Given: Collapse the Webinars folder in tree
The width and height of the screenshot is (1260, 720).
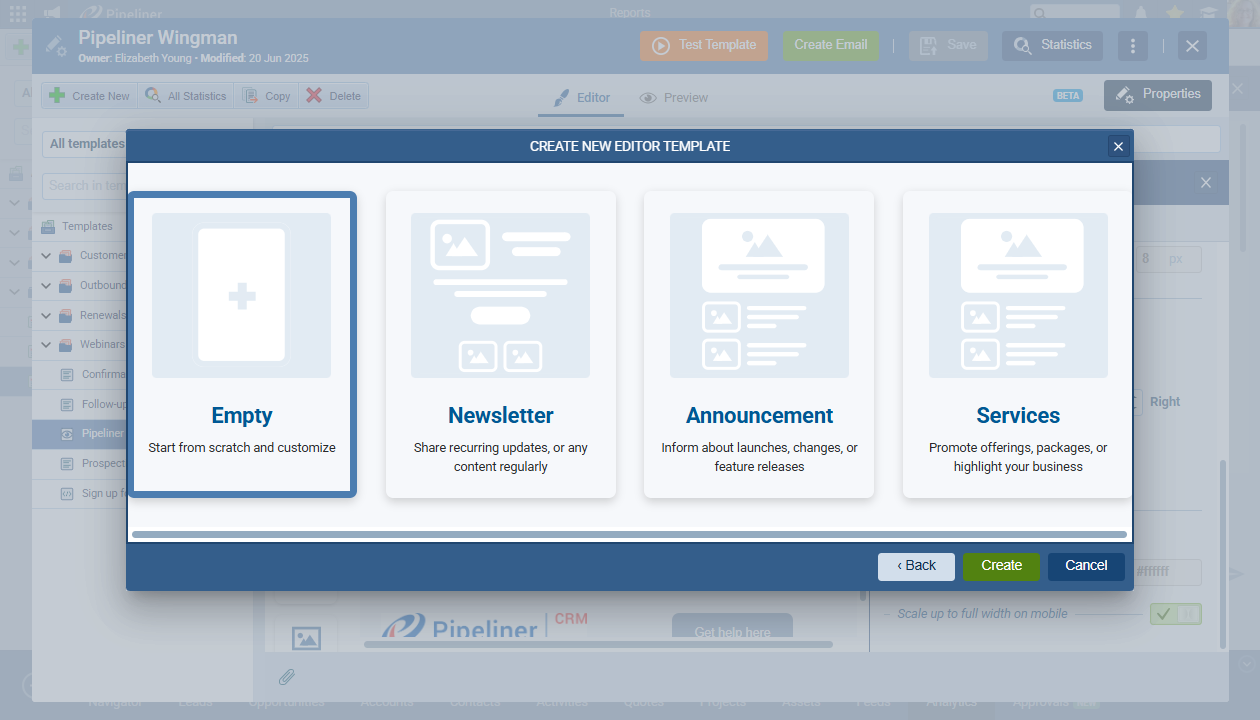Looking at the screenshot, I should 46,345.
